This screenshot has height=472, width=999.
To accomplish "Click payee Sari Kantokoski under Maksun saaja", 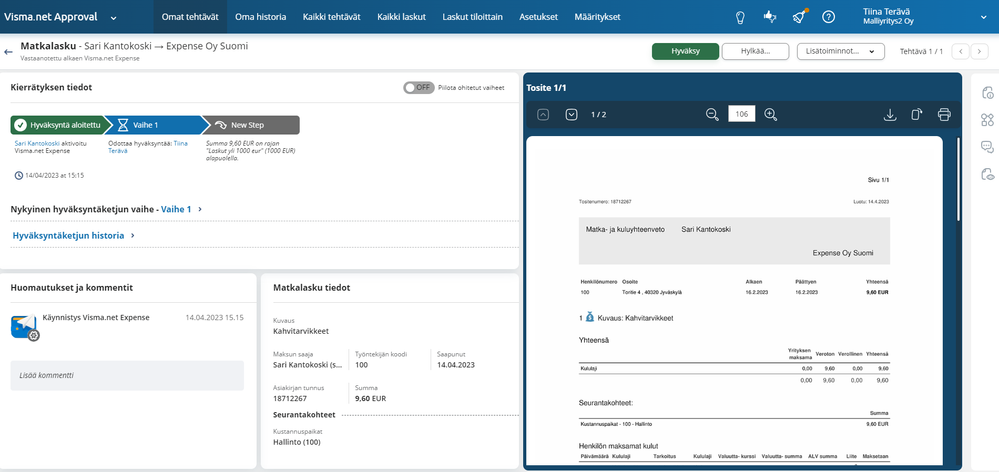I will pyautogui.click(x=308, y=365).
